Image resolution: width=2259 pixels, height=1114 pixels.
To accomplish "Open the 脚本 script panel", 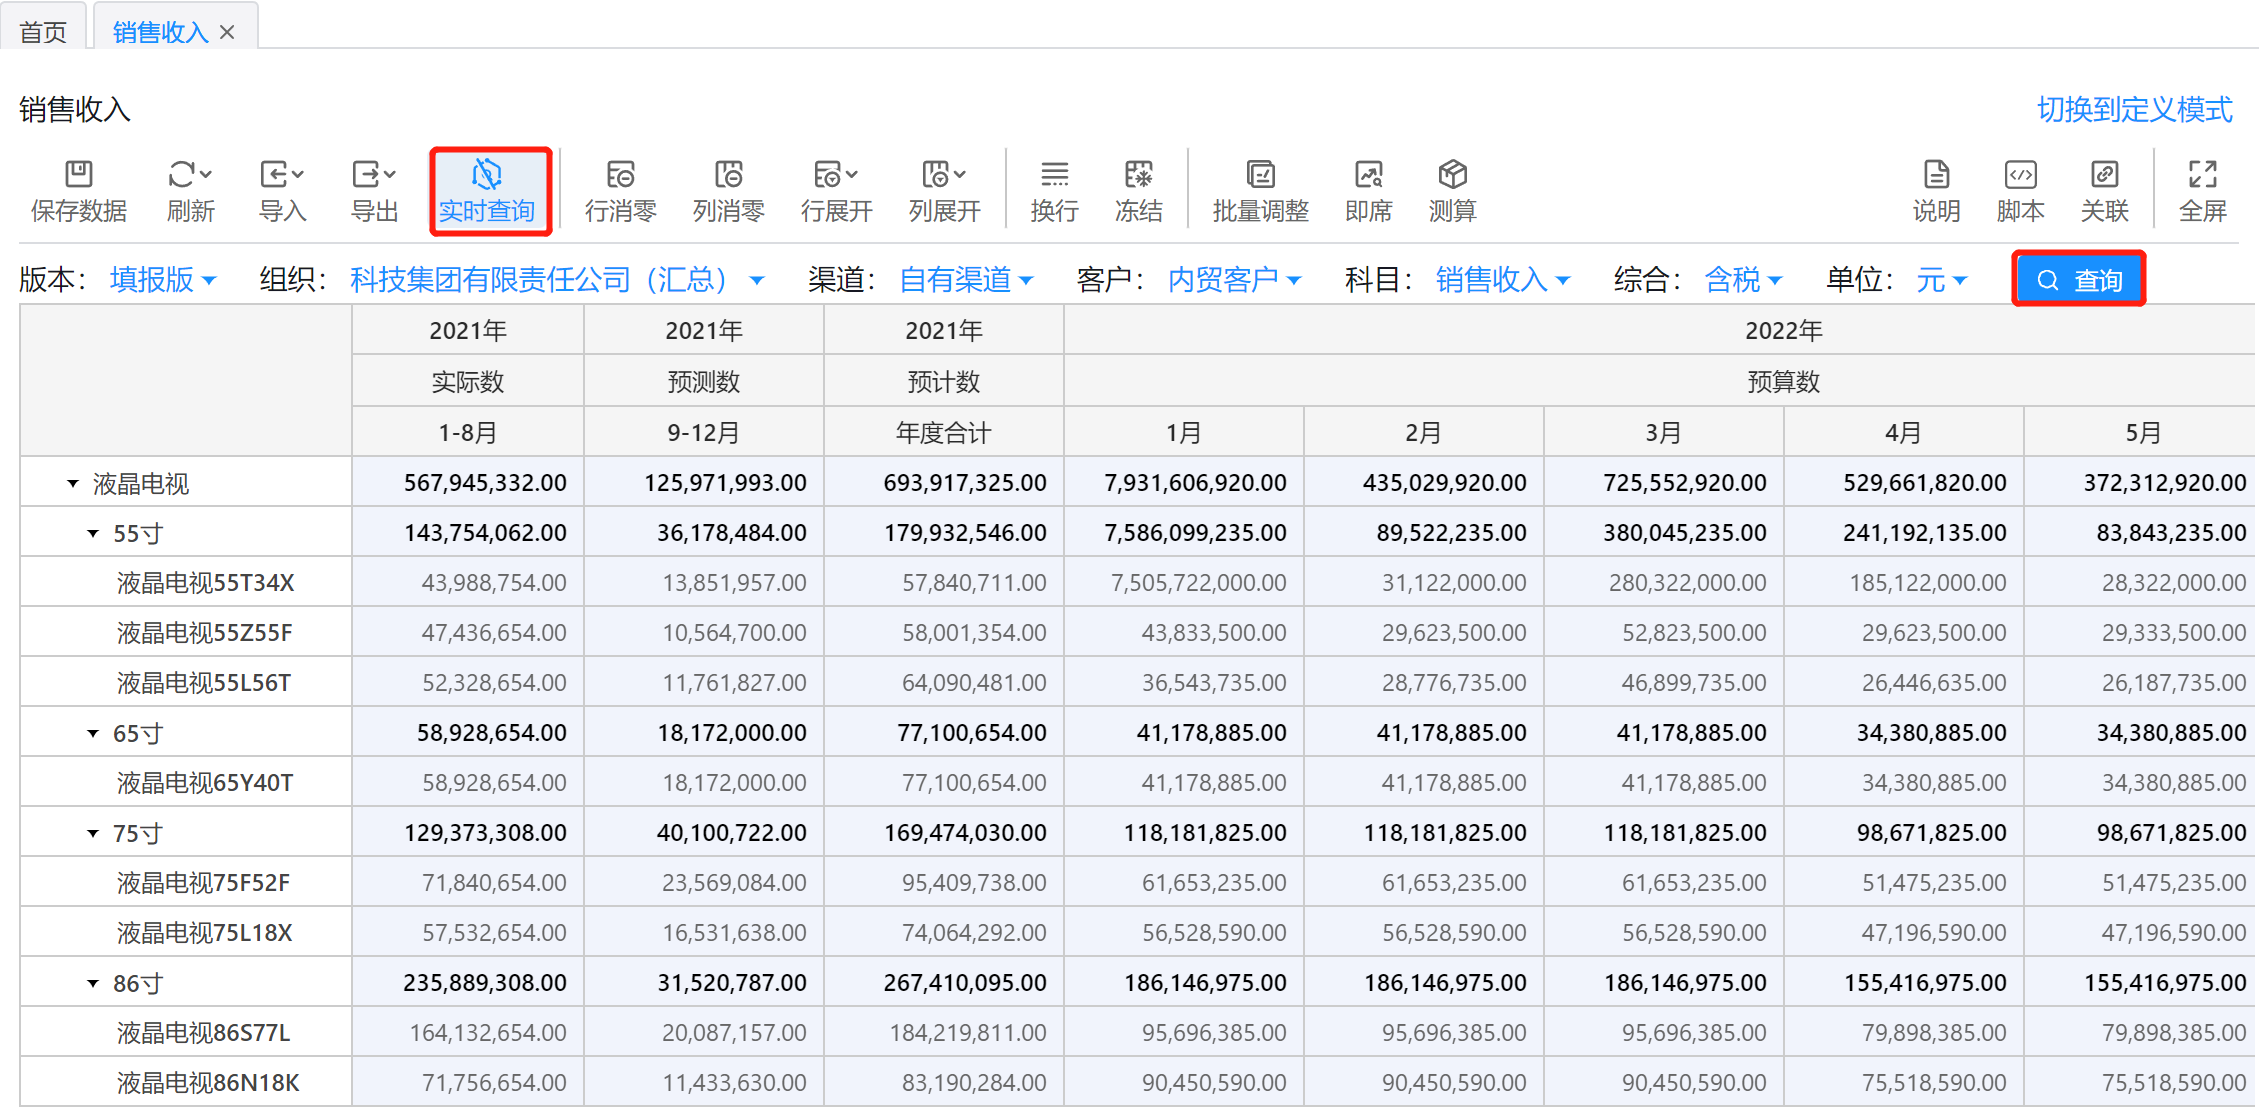I will coord(2020,176).
